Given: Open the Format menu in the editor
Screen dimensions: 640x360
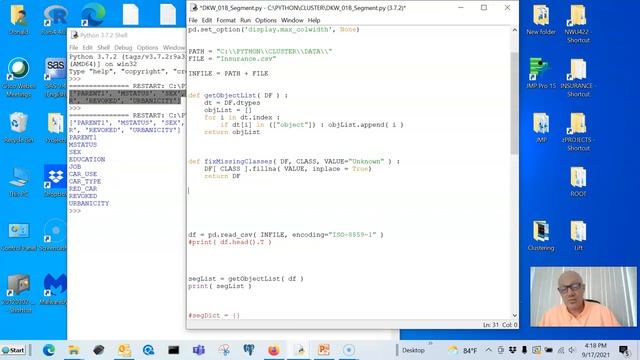Looking at the screenshot, I should 226,20.
